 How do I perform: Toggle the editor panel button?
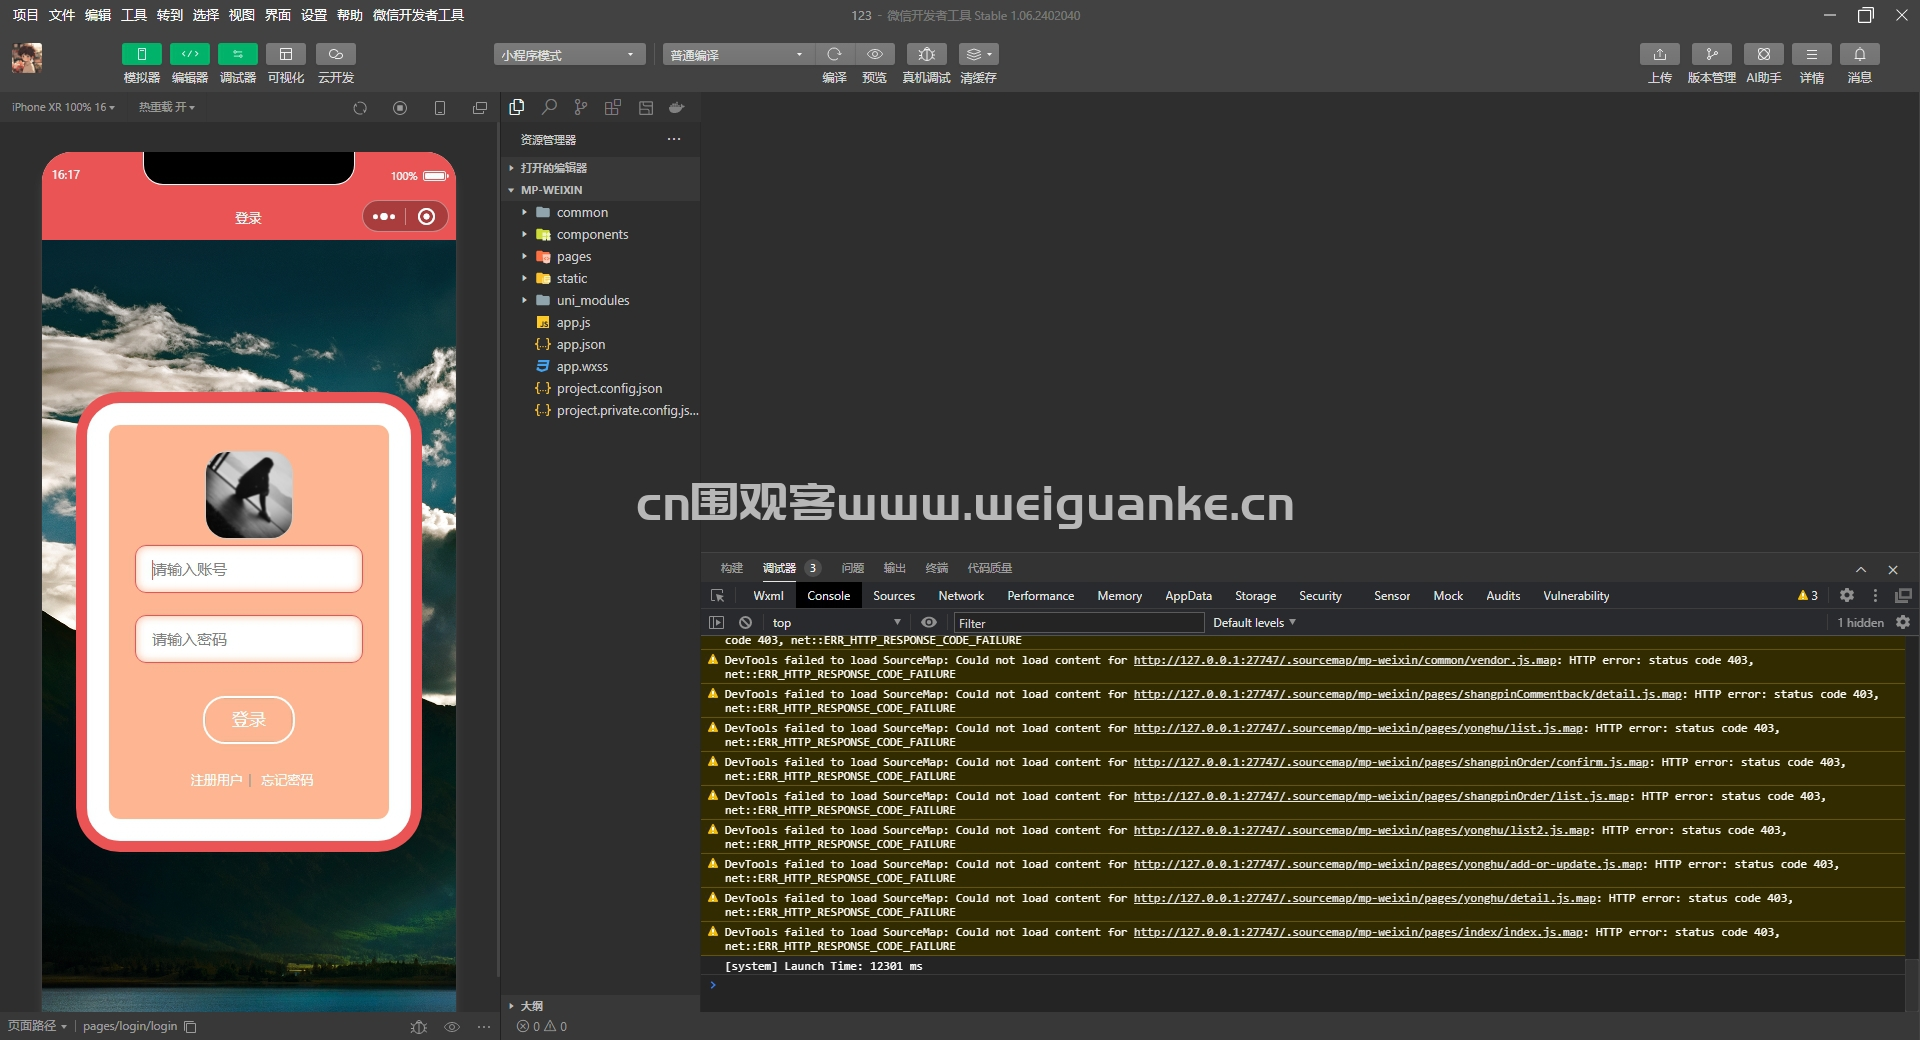pyautogui.click(x=189, y=54)
